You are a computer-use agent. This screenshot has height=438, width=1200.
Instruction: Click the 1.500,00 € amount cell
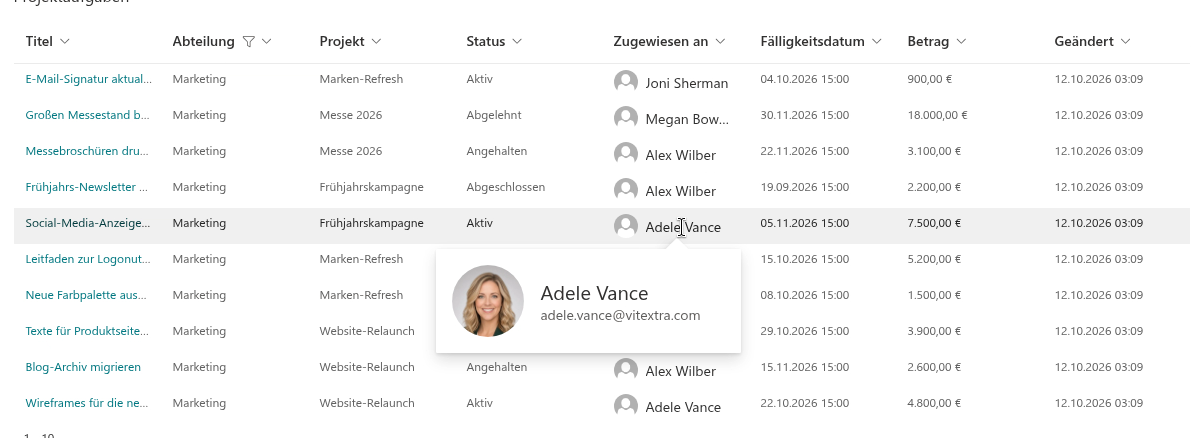[x=934, y=295]
